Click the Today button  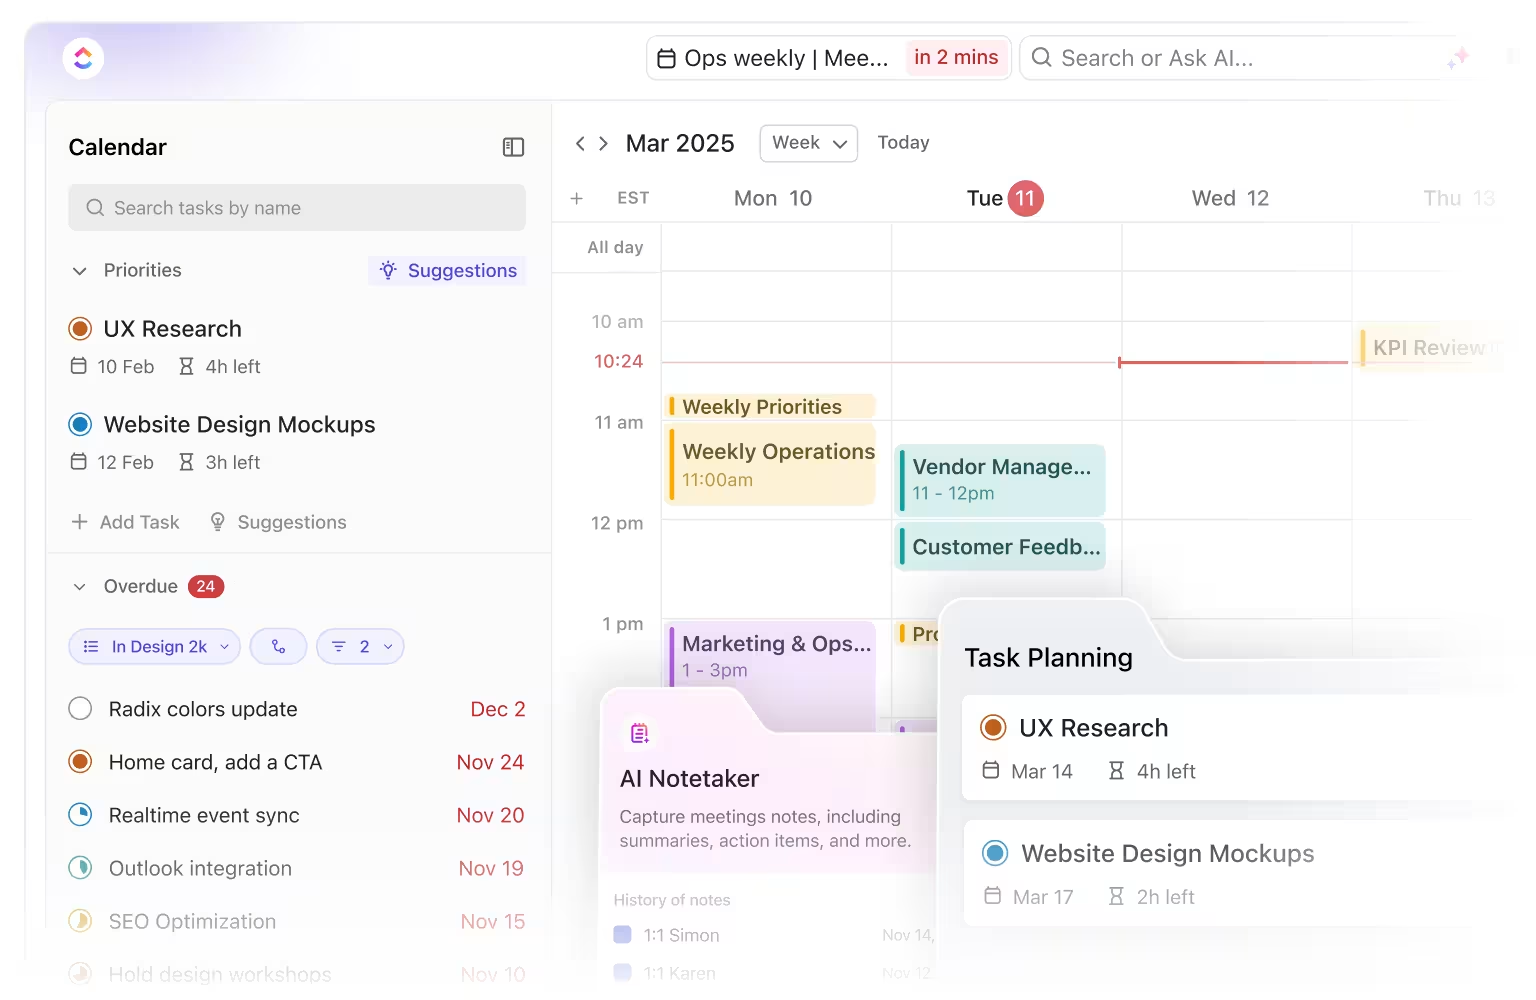click(903, 142)
